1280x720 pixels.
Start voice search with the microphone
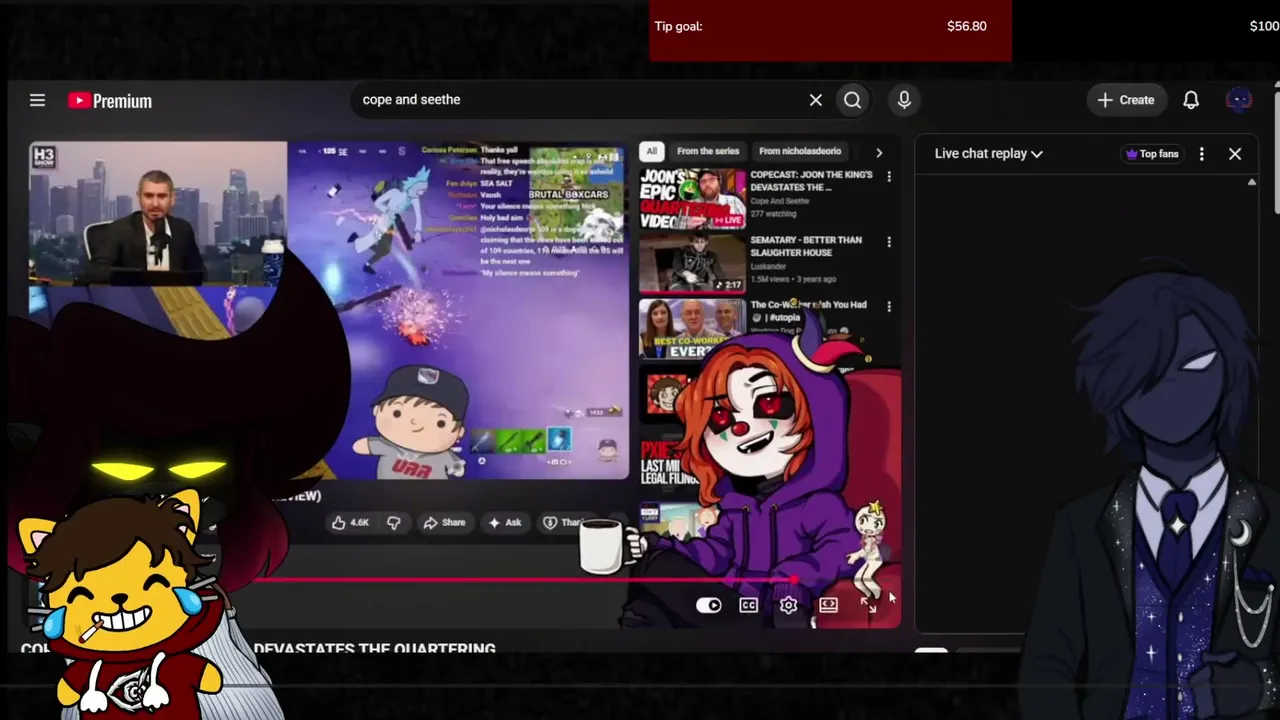click(904, 100)
